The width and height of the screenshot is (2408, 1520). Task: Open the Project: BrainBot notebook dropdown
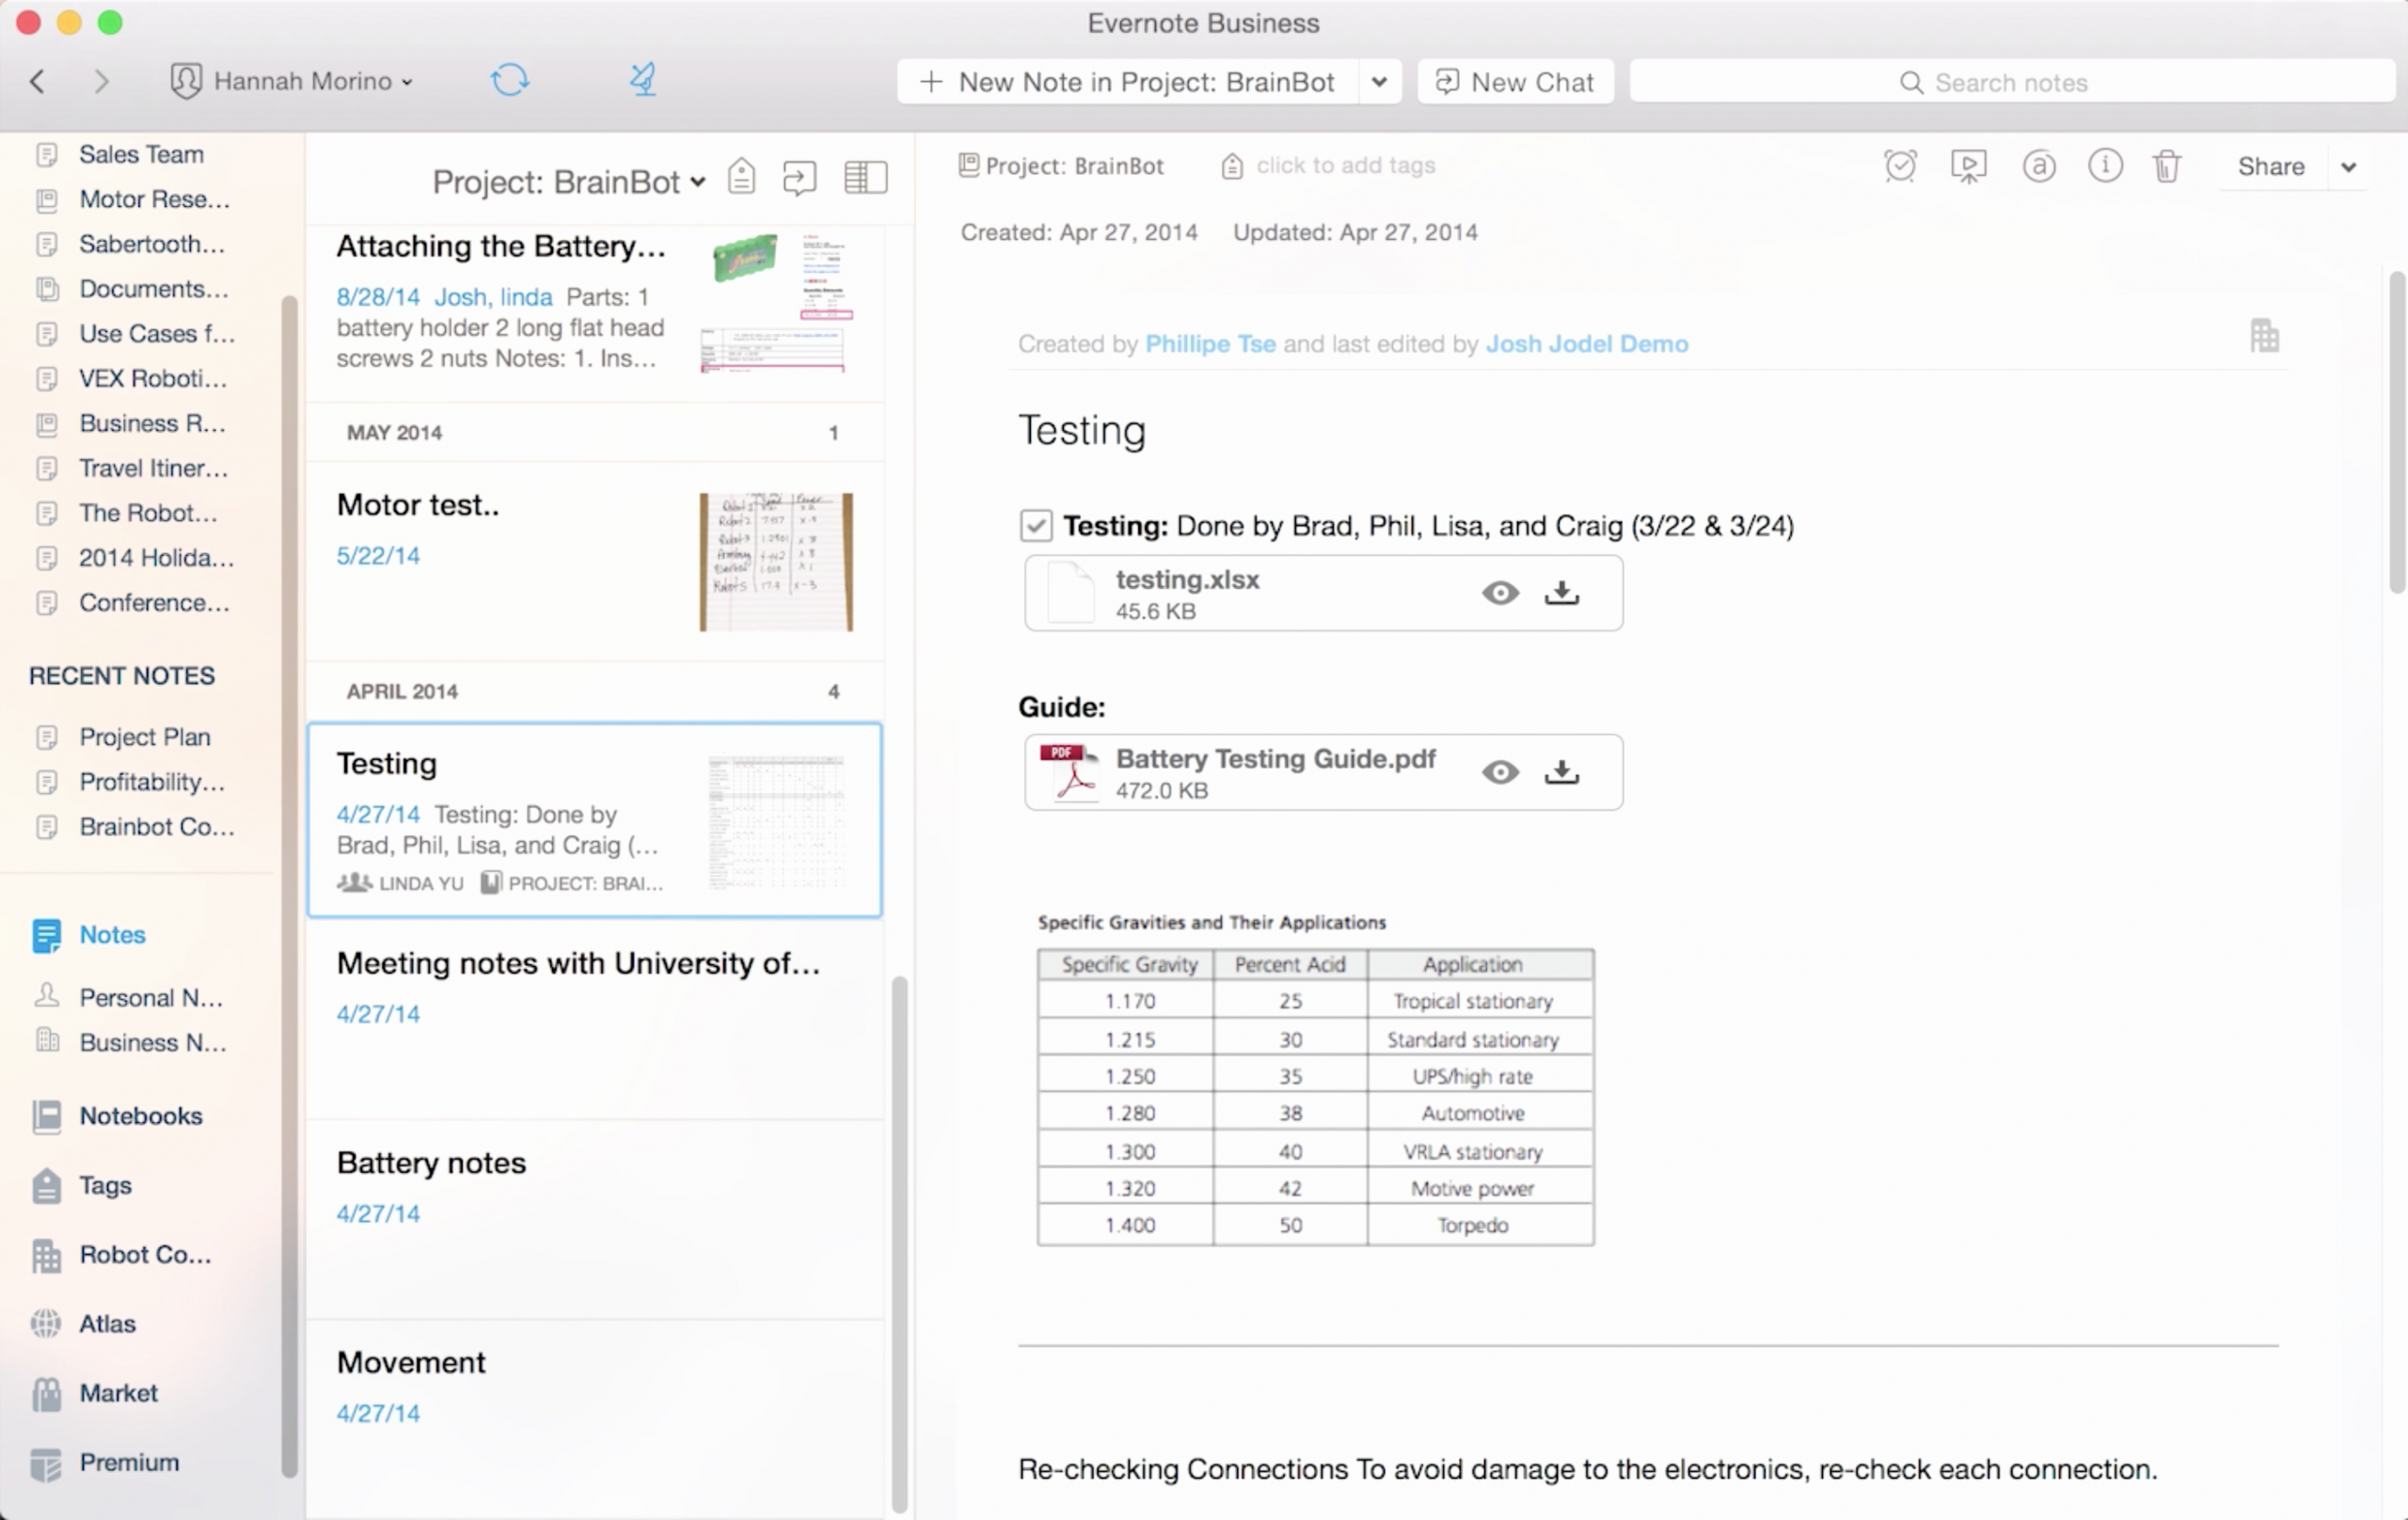pos(569,182)
